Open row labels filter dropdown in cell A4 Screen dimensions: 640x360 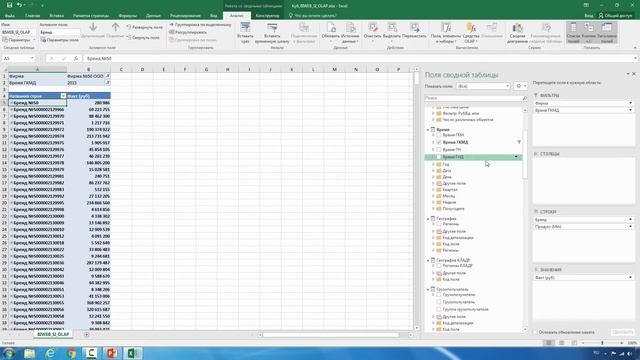tap(63, 96)
